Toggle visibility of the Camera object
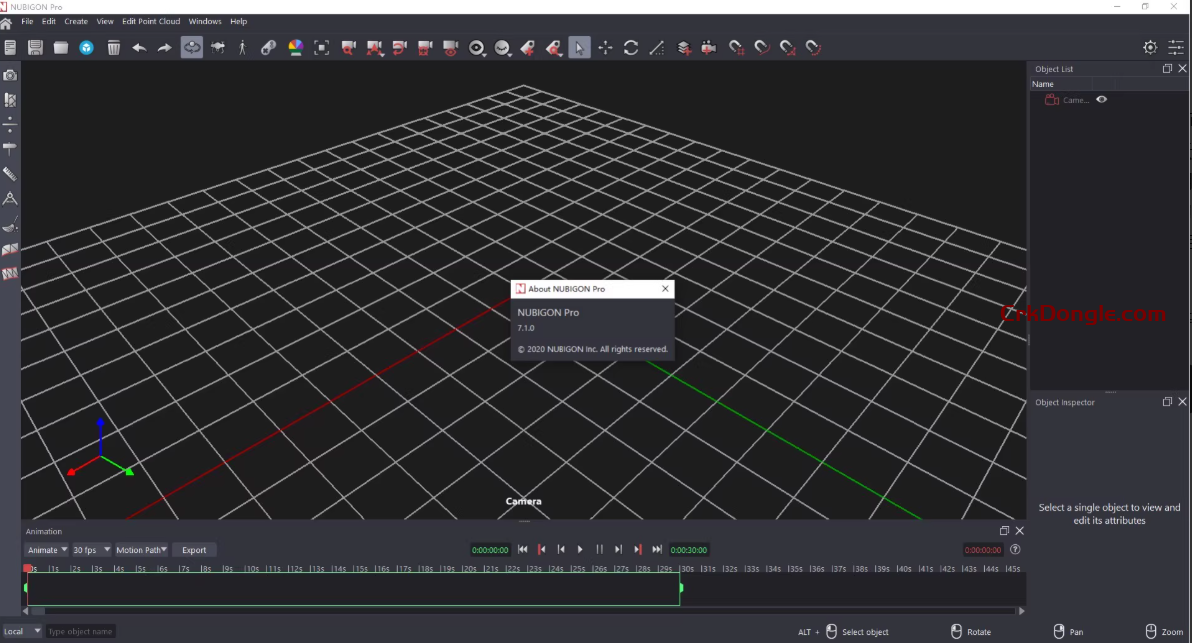This screenshot has width=1192, height=643. click(1099, 99)
